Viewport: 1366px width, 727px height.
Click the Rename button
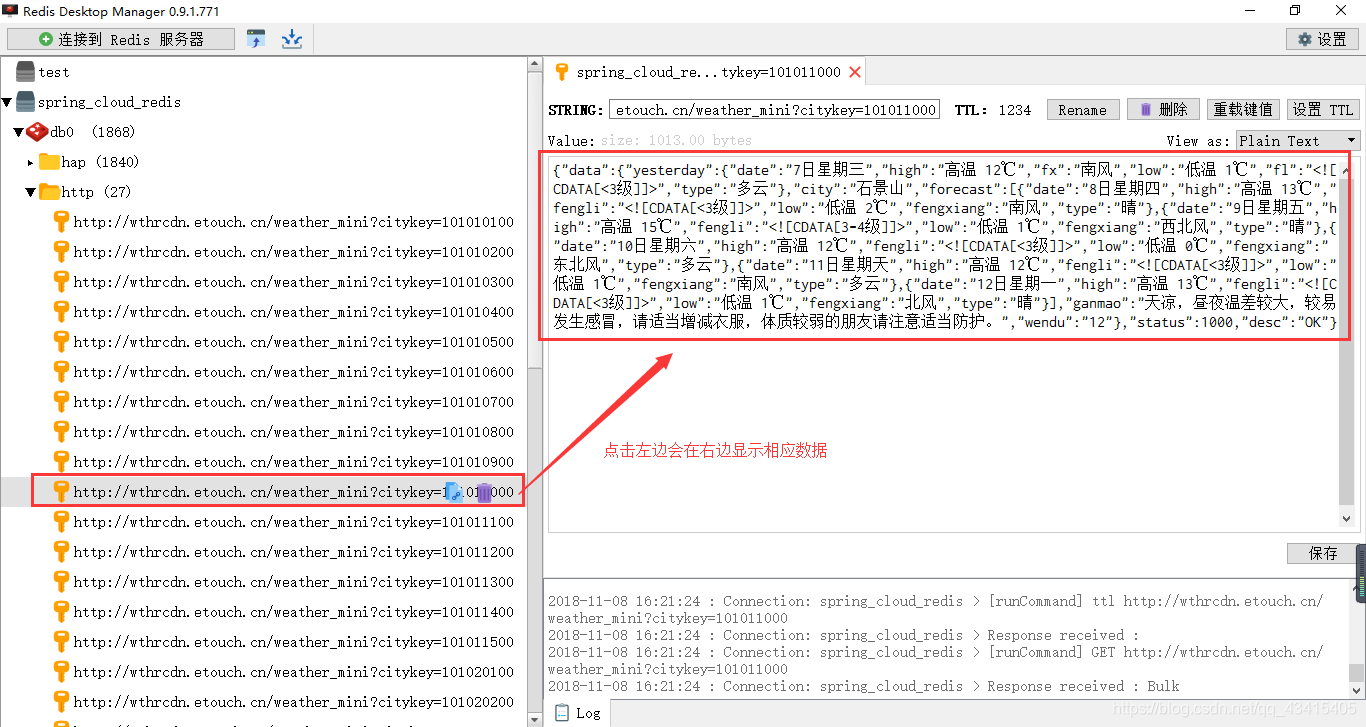pos(1083,110)
